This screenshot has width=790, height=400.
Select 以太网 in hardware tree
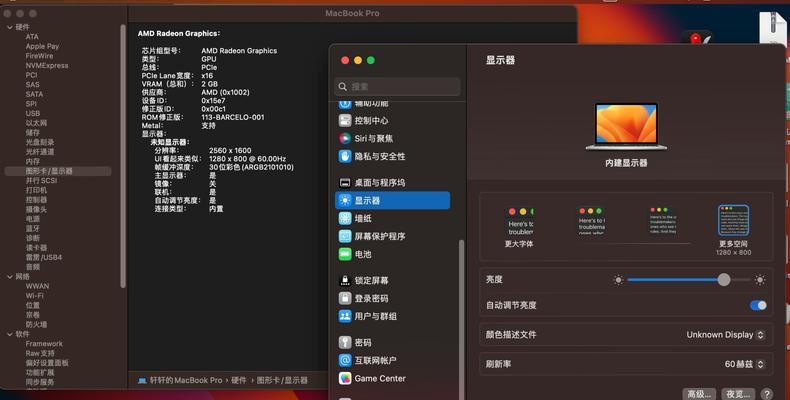[36, 123]
